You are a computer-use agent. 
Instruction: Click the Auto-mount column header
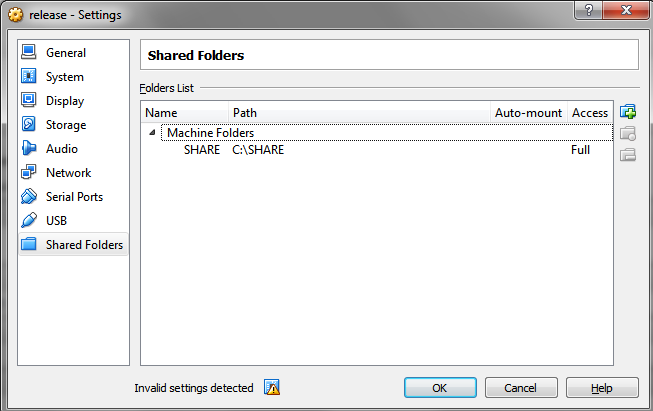click(x=529, y=112)
